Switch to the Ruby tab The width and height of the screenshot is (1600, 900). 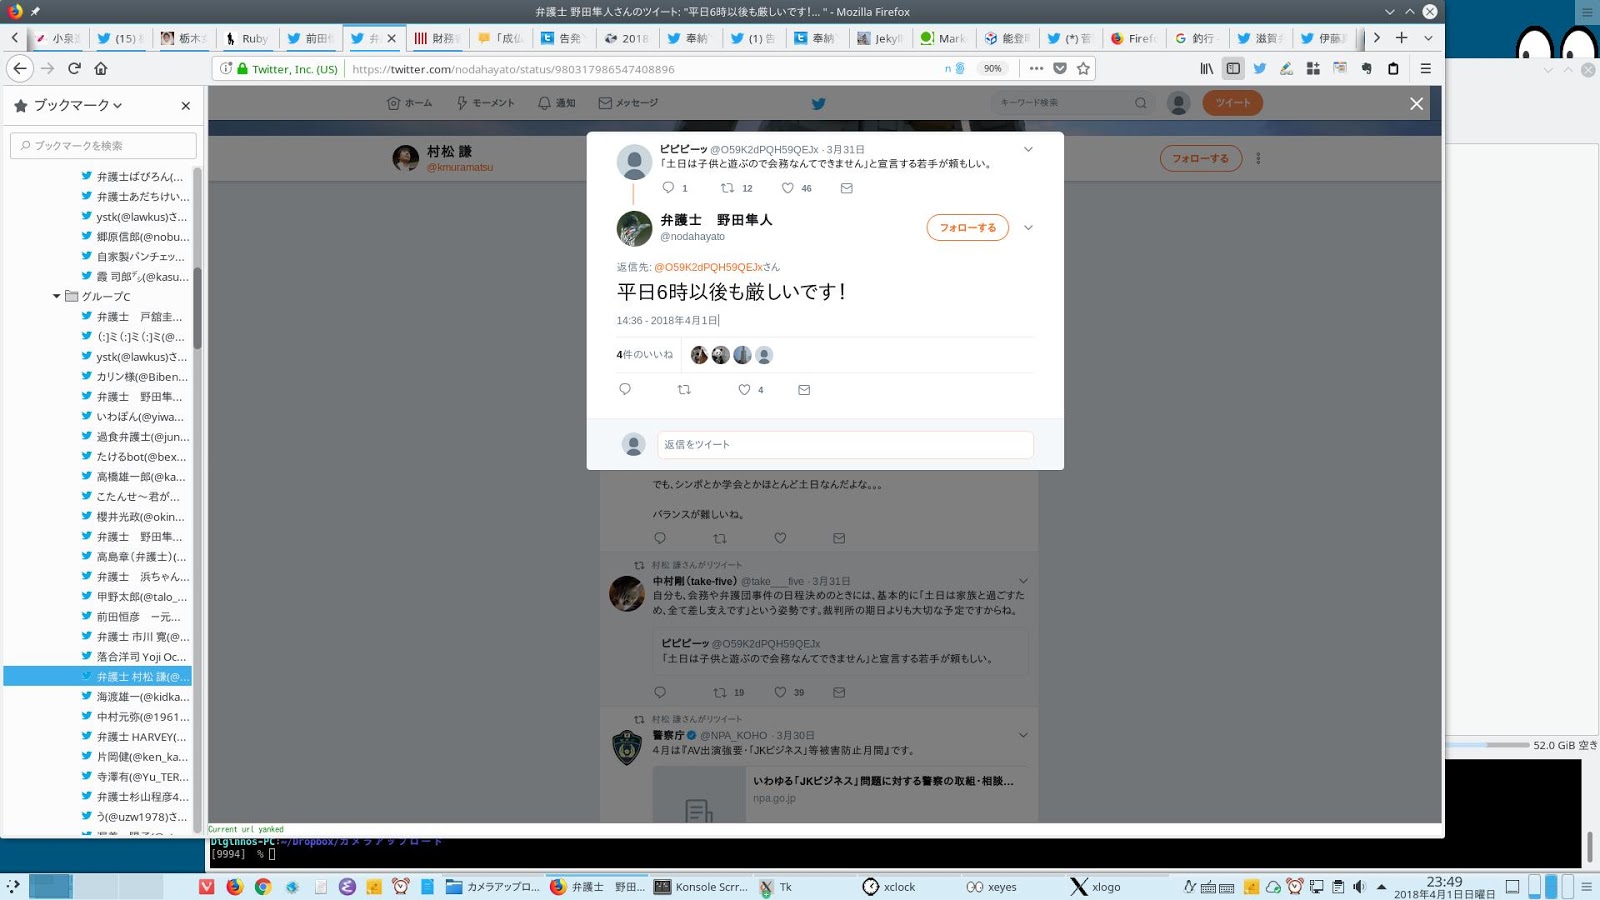246,38
